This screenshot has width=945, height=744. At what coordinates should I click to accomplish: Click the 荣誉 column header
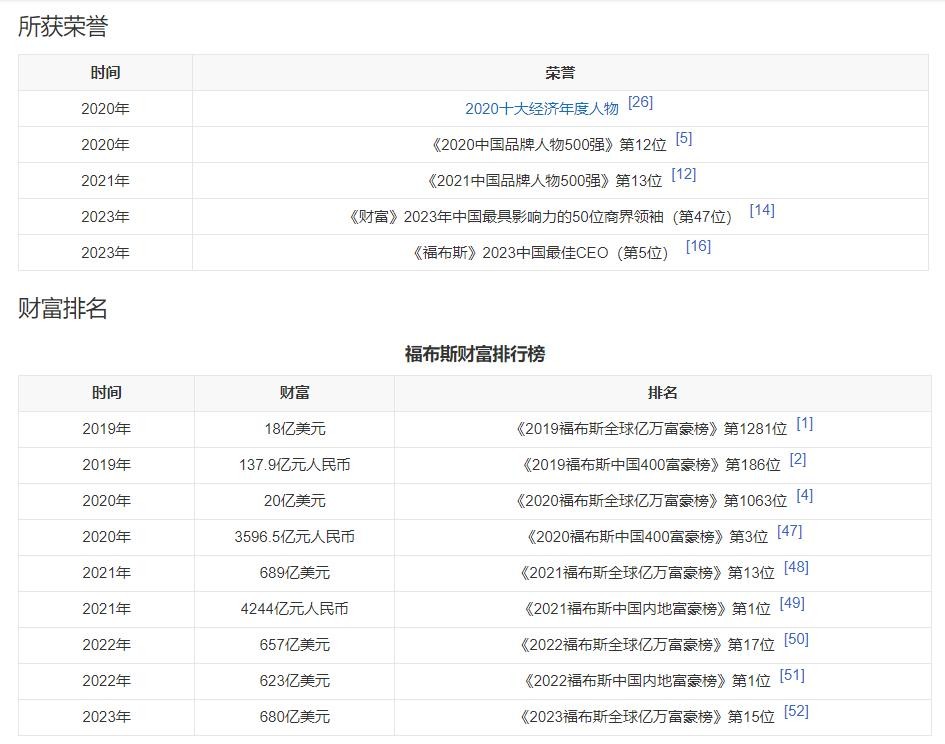(x=560, y=73)
